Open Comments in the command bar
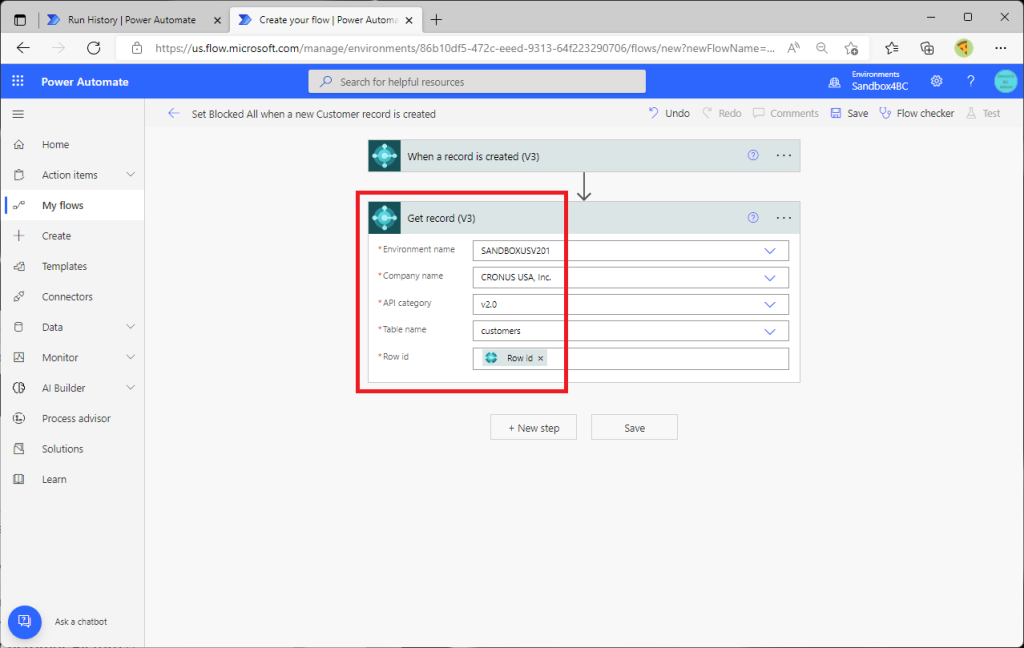This screenshot has width=1024, height=648. tap(786, 113)
